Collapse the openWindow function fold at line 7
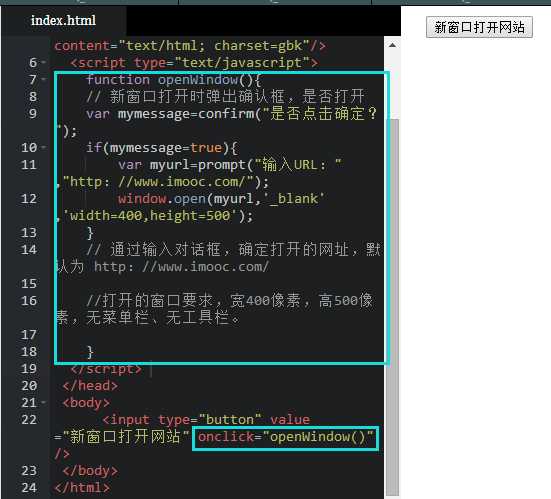Screen dimensions: 551x499 tap(44, 79)
